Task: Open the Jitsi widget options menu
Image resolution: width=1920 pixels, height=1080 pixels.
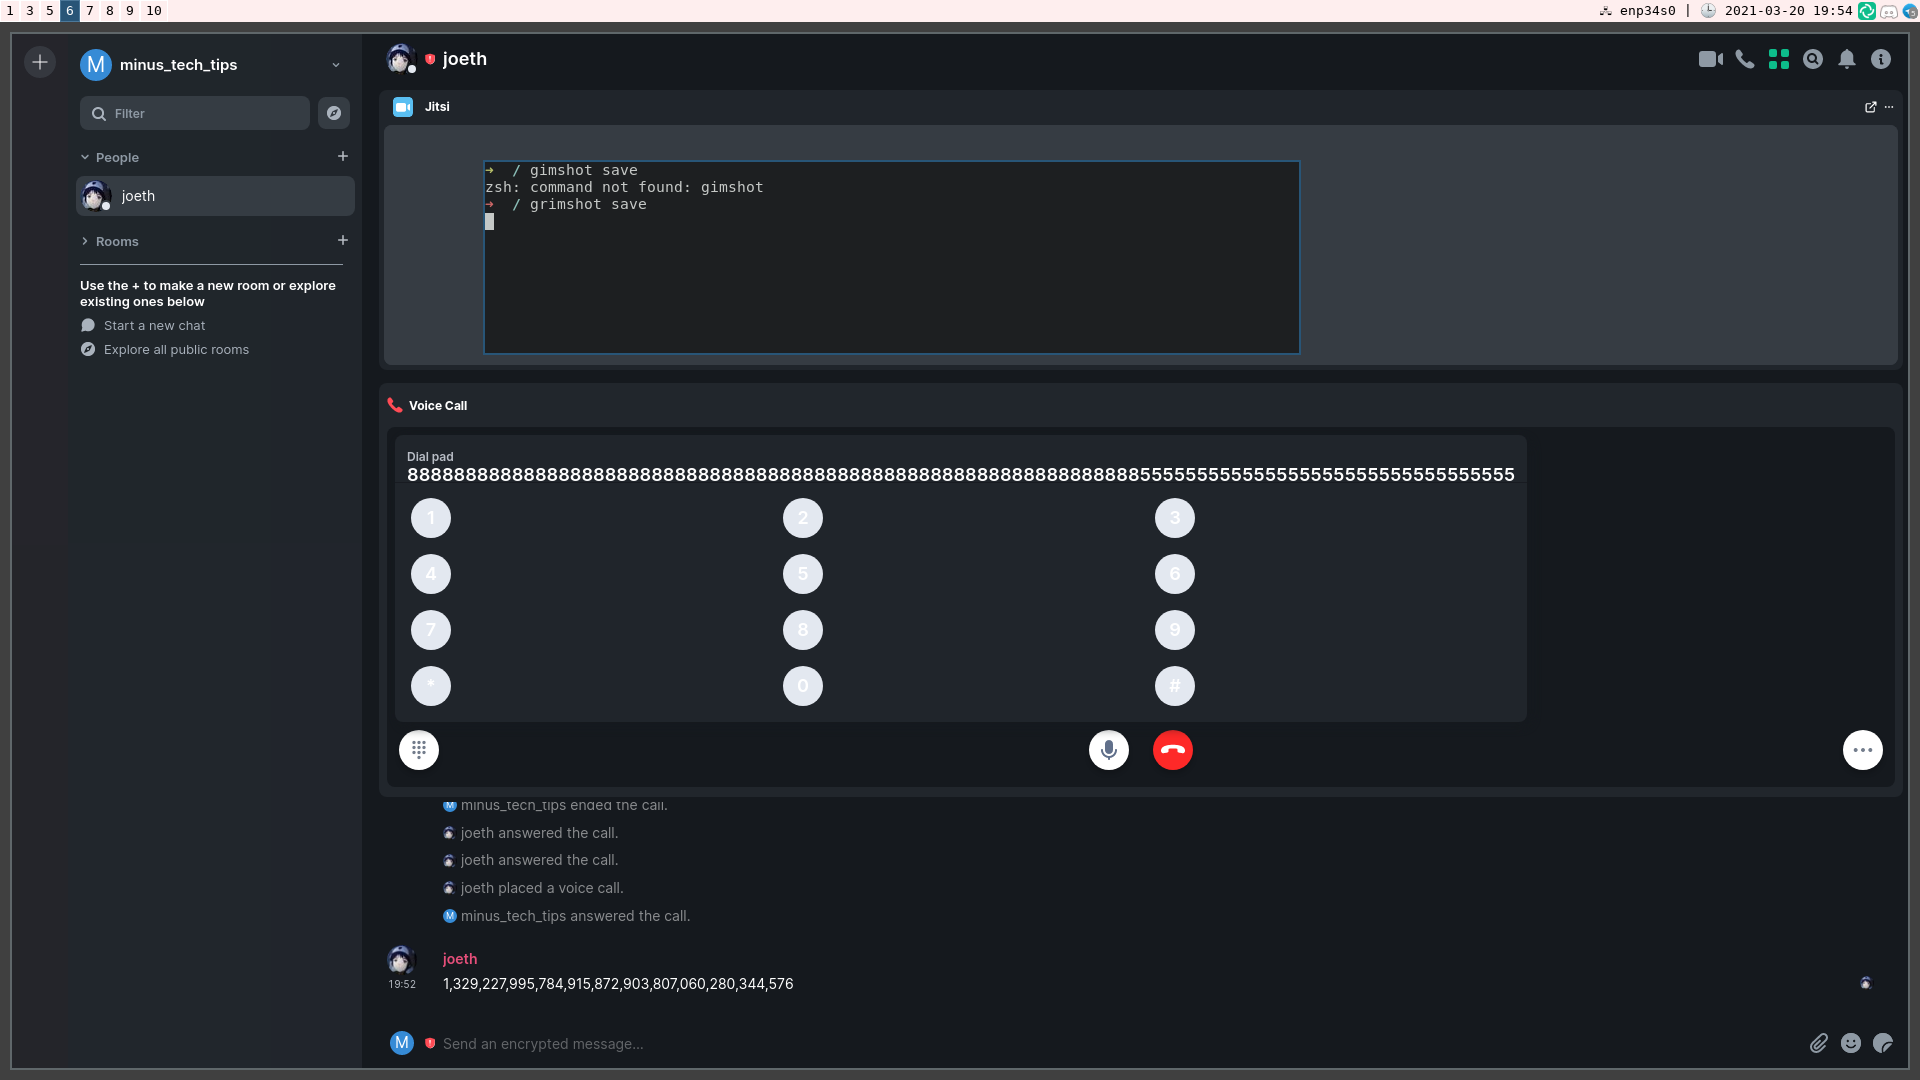Action: tap(1889, 107)
